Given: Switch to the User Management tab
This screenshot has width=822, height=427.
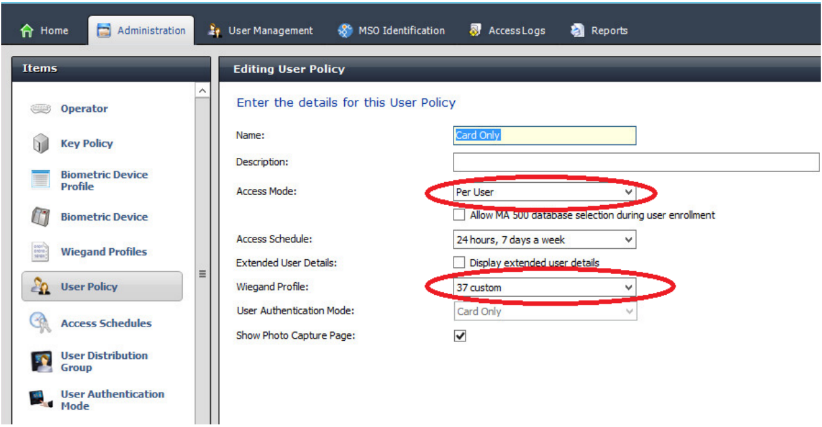Looking at the screenshot, I should (260, 31).
